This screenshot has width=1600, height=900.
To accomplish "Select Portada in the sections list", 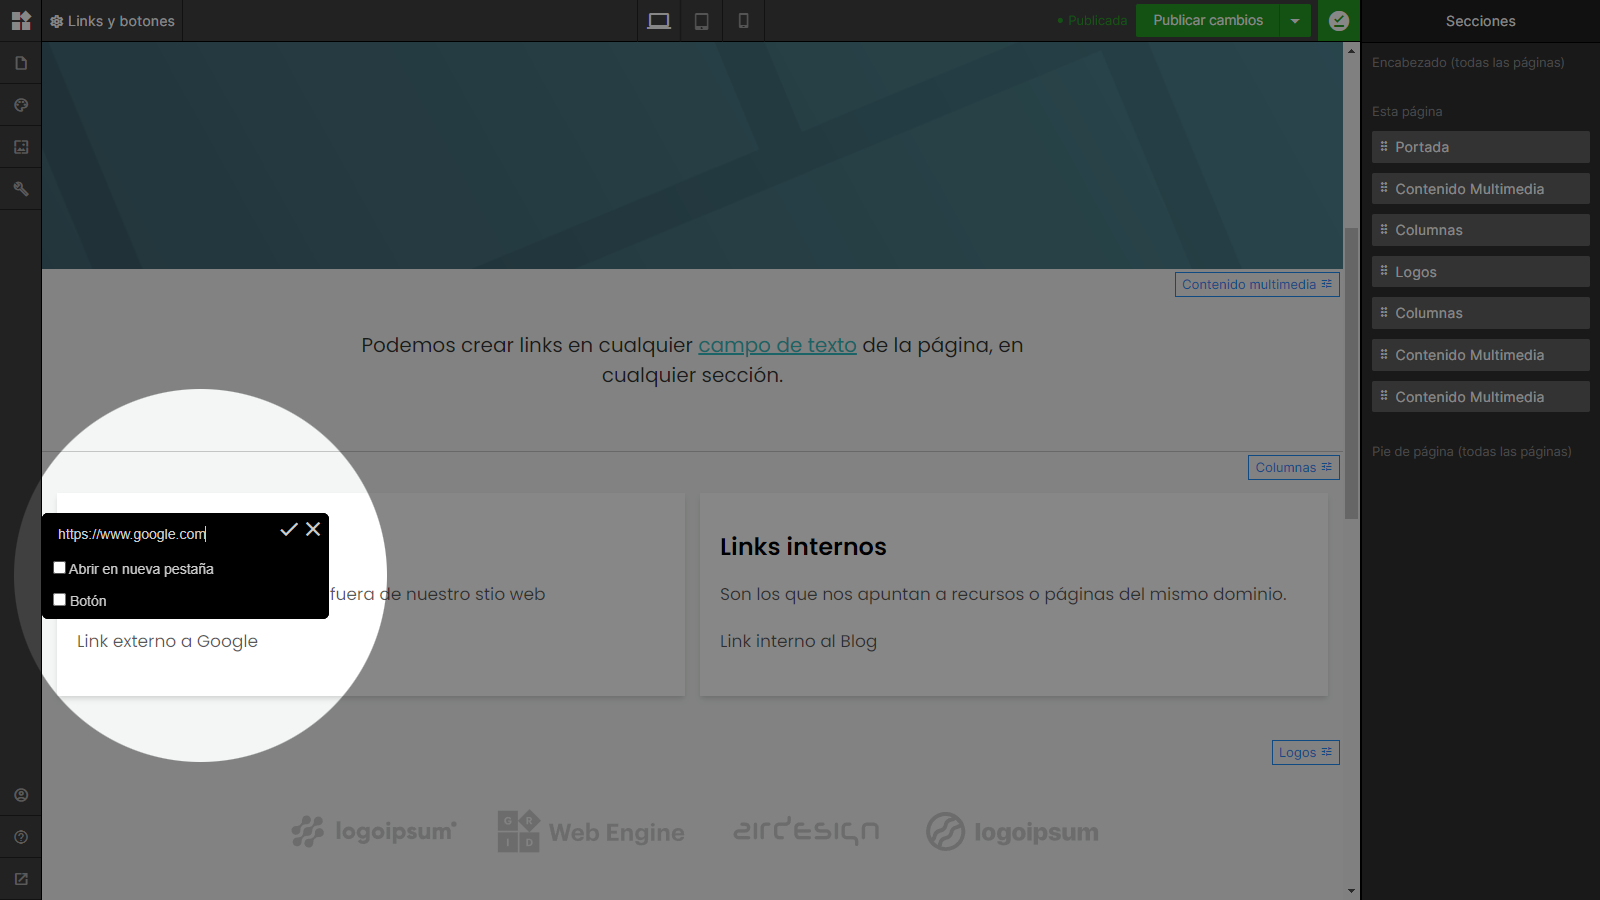I will tap(1480, 147).
